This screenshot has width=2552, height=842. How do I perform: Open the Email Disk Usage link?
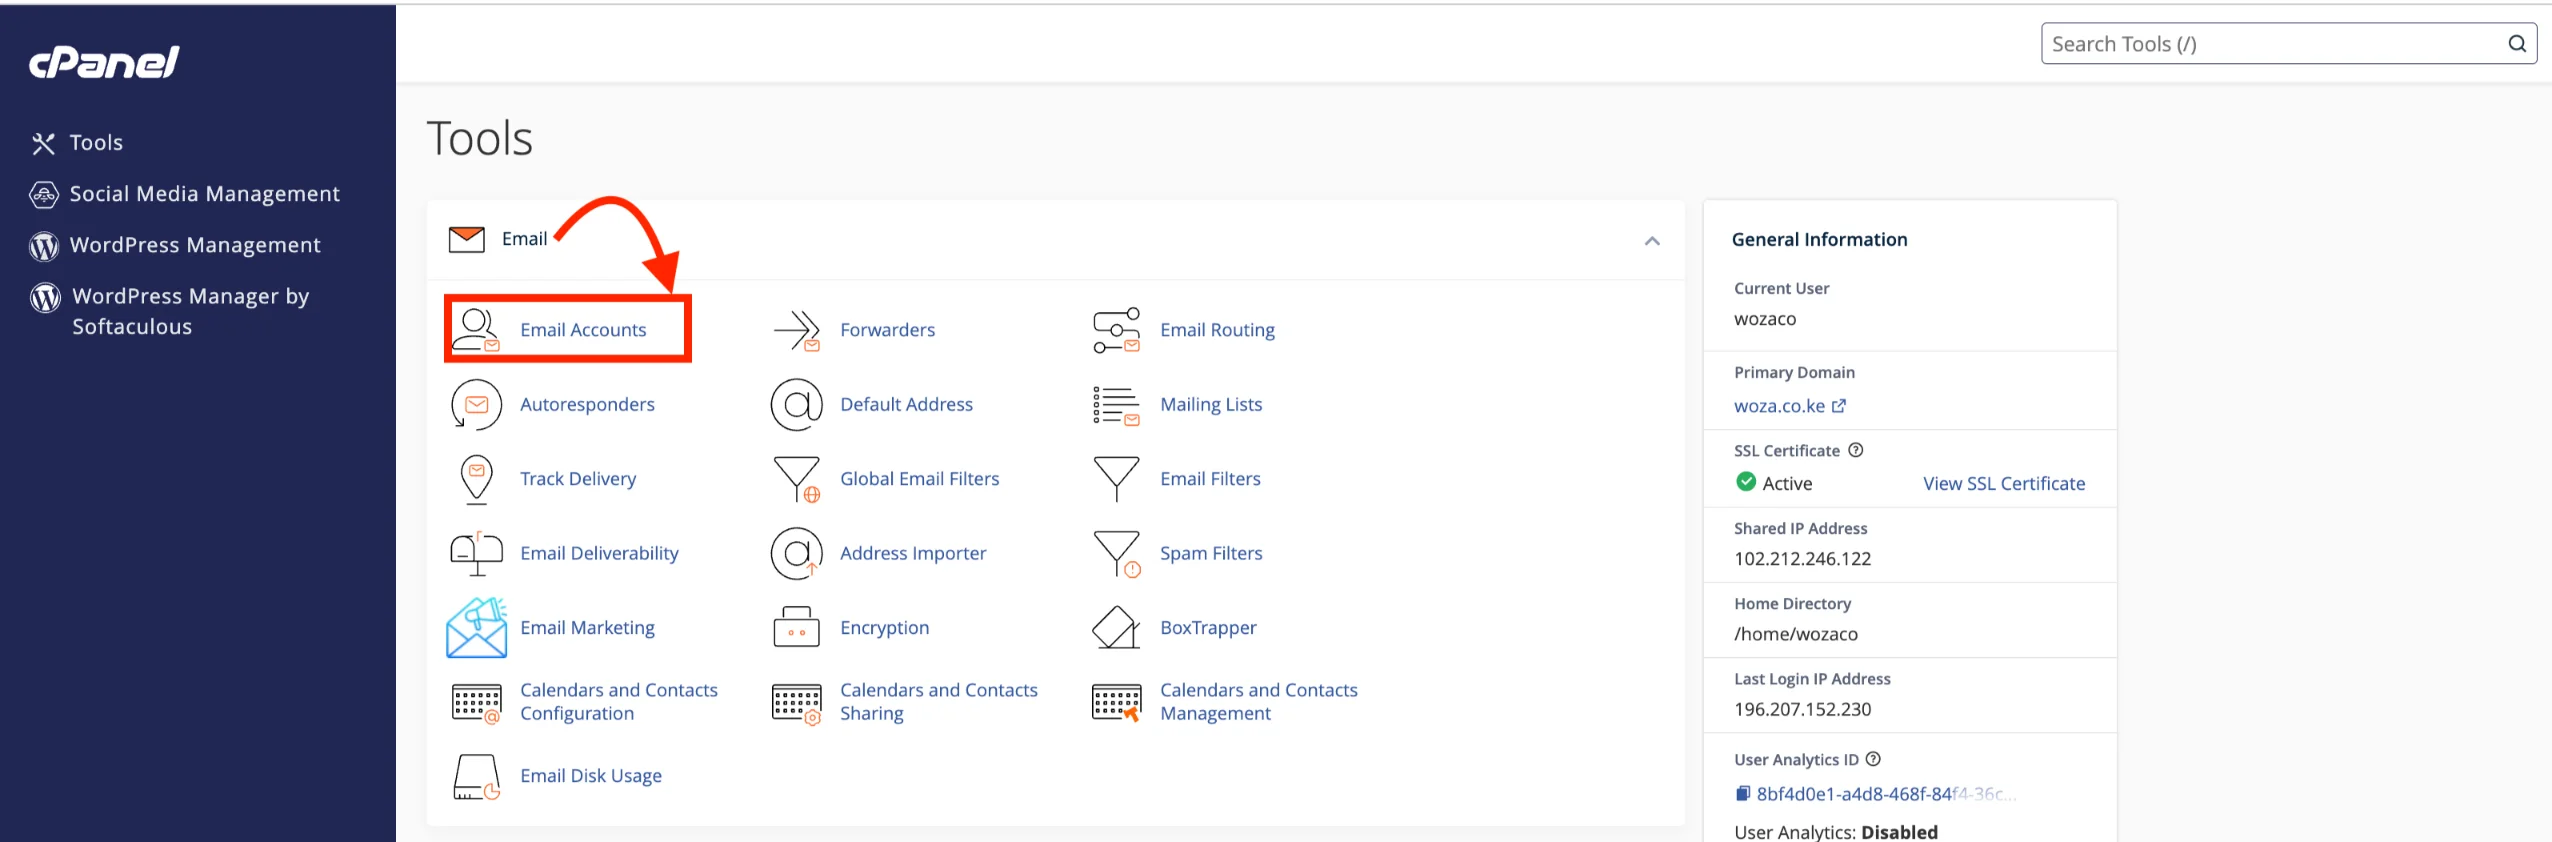(x=591, y=776)
